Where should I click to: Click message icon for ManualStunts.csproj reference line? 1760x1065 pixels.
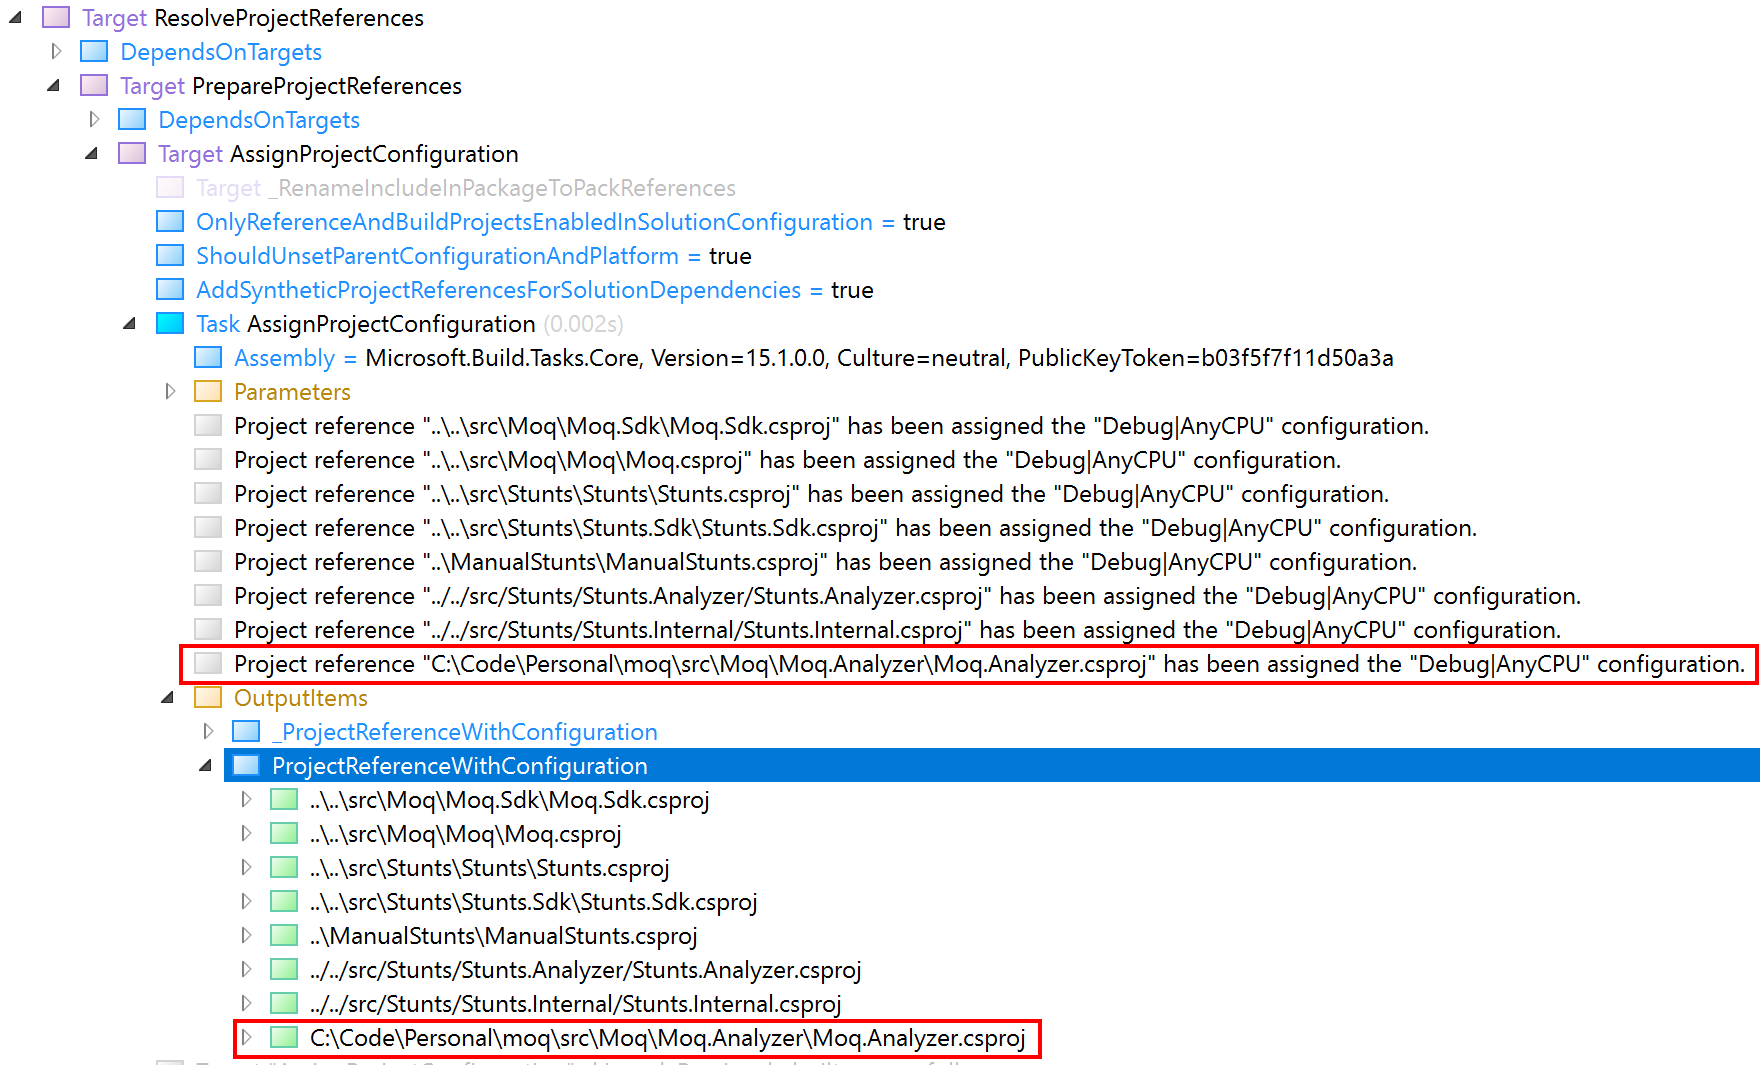coord(208,561)
